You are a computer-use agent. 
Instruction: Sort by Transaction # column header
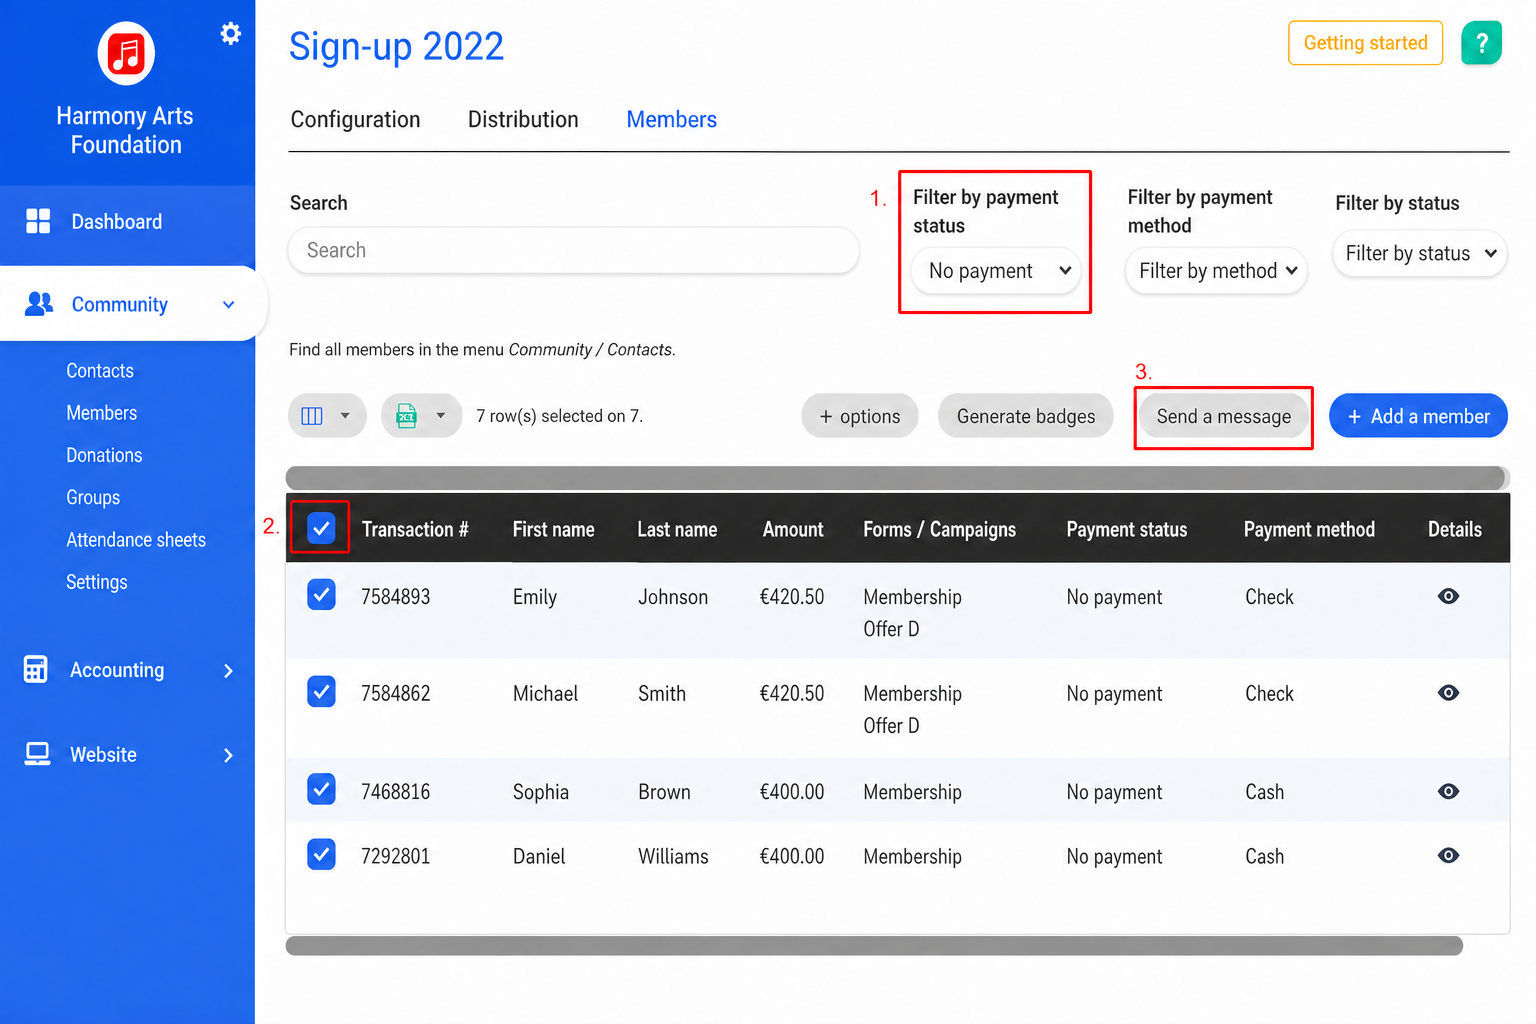pos(415,529)
